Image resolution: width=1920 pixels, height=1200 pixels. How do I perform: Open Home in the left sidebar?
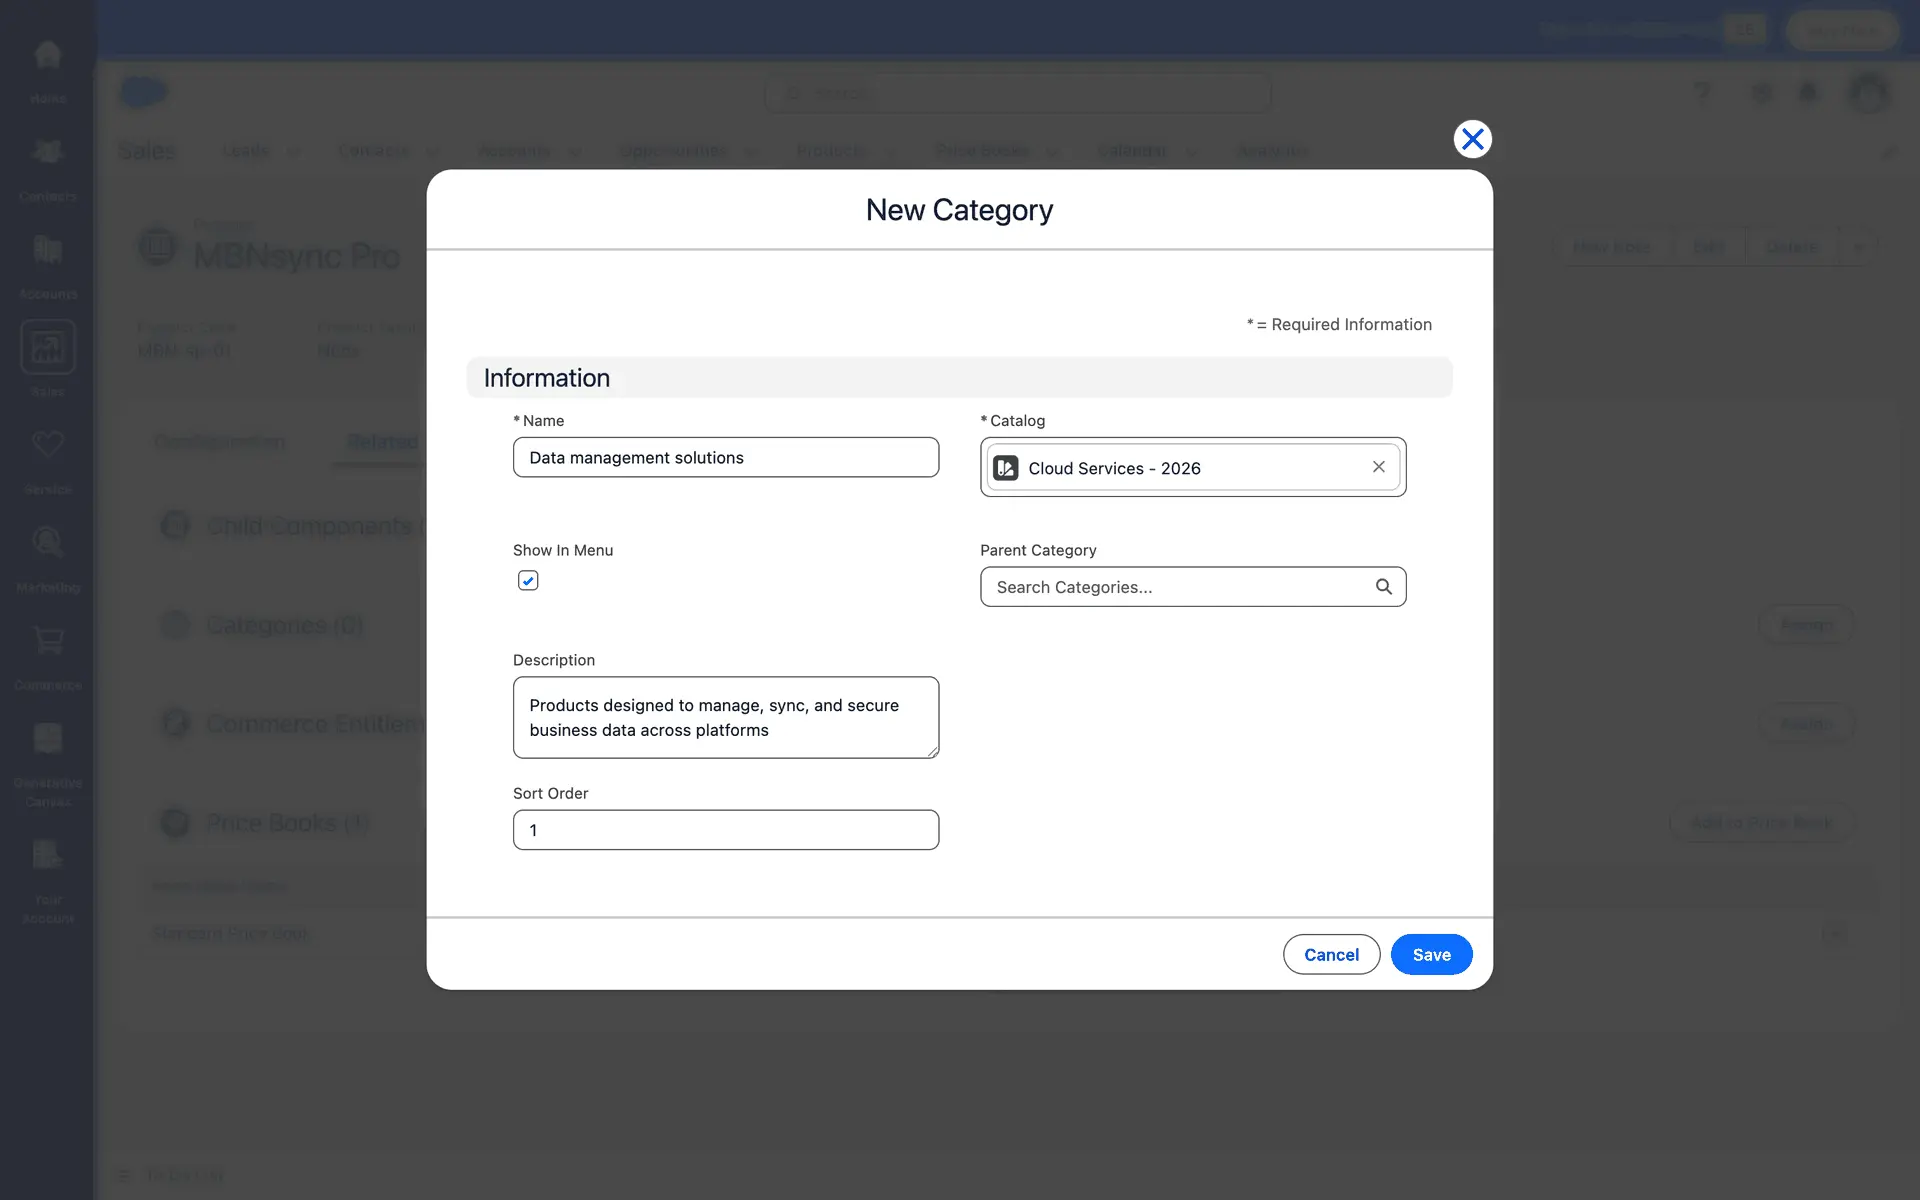[x=48, y=56]
